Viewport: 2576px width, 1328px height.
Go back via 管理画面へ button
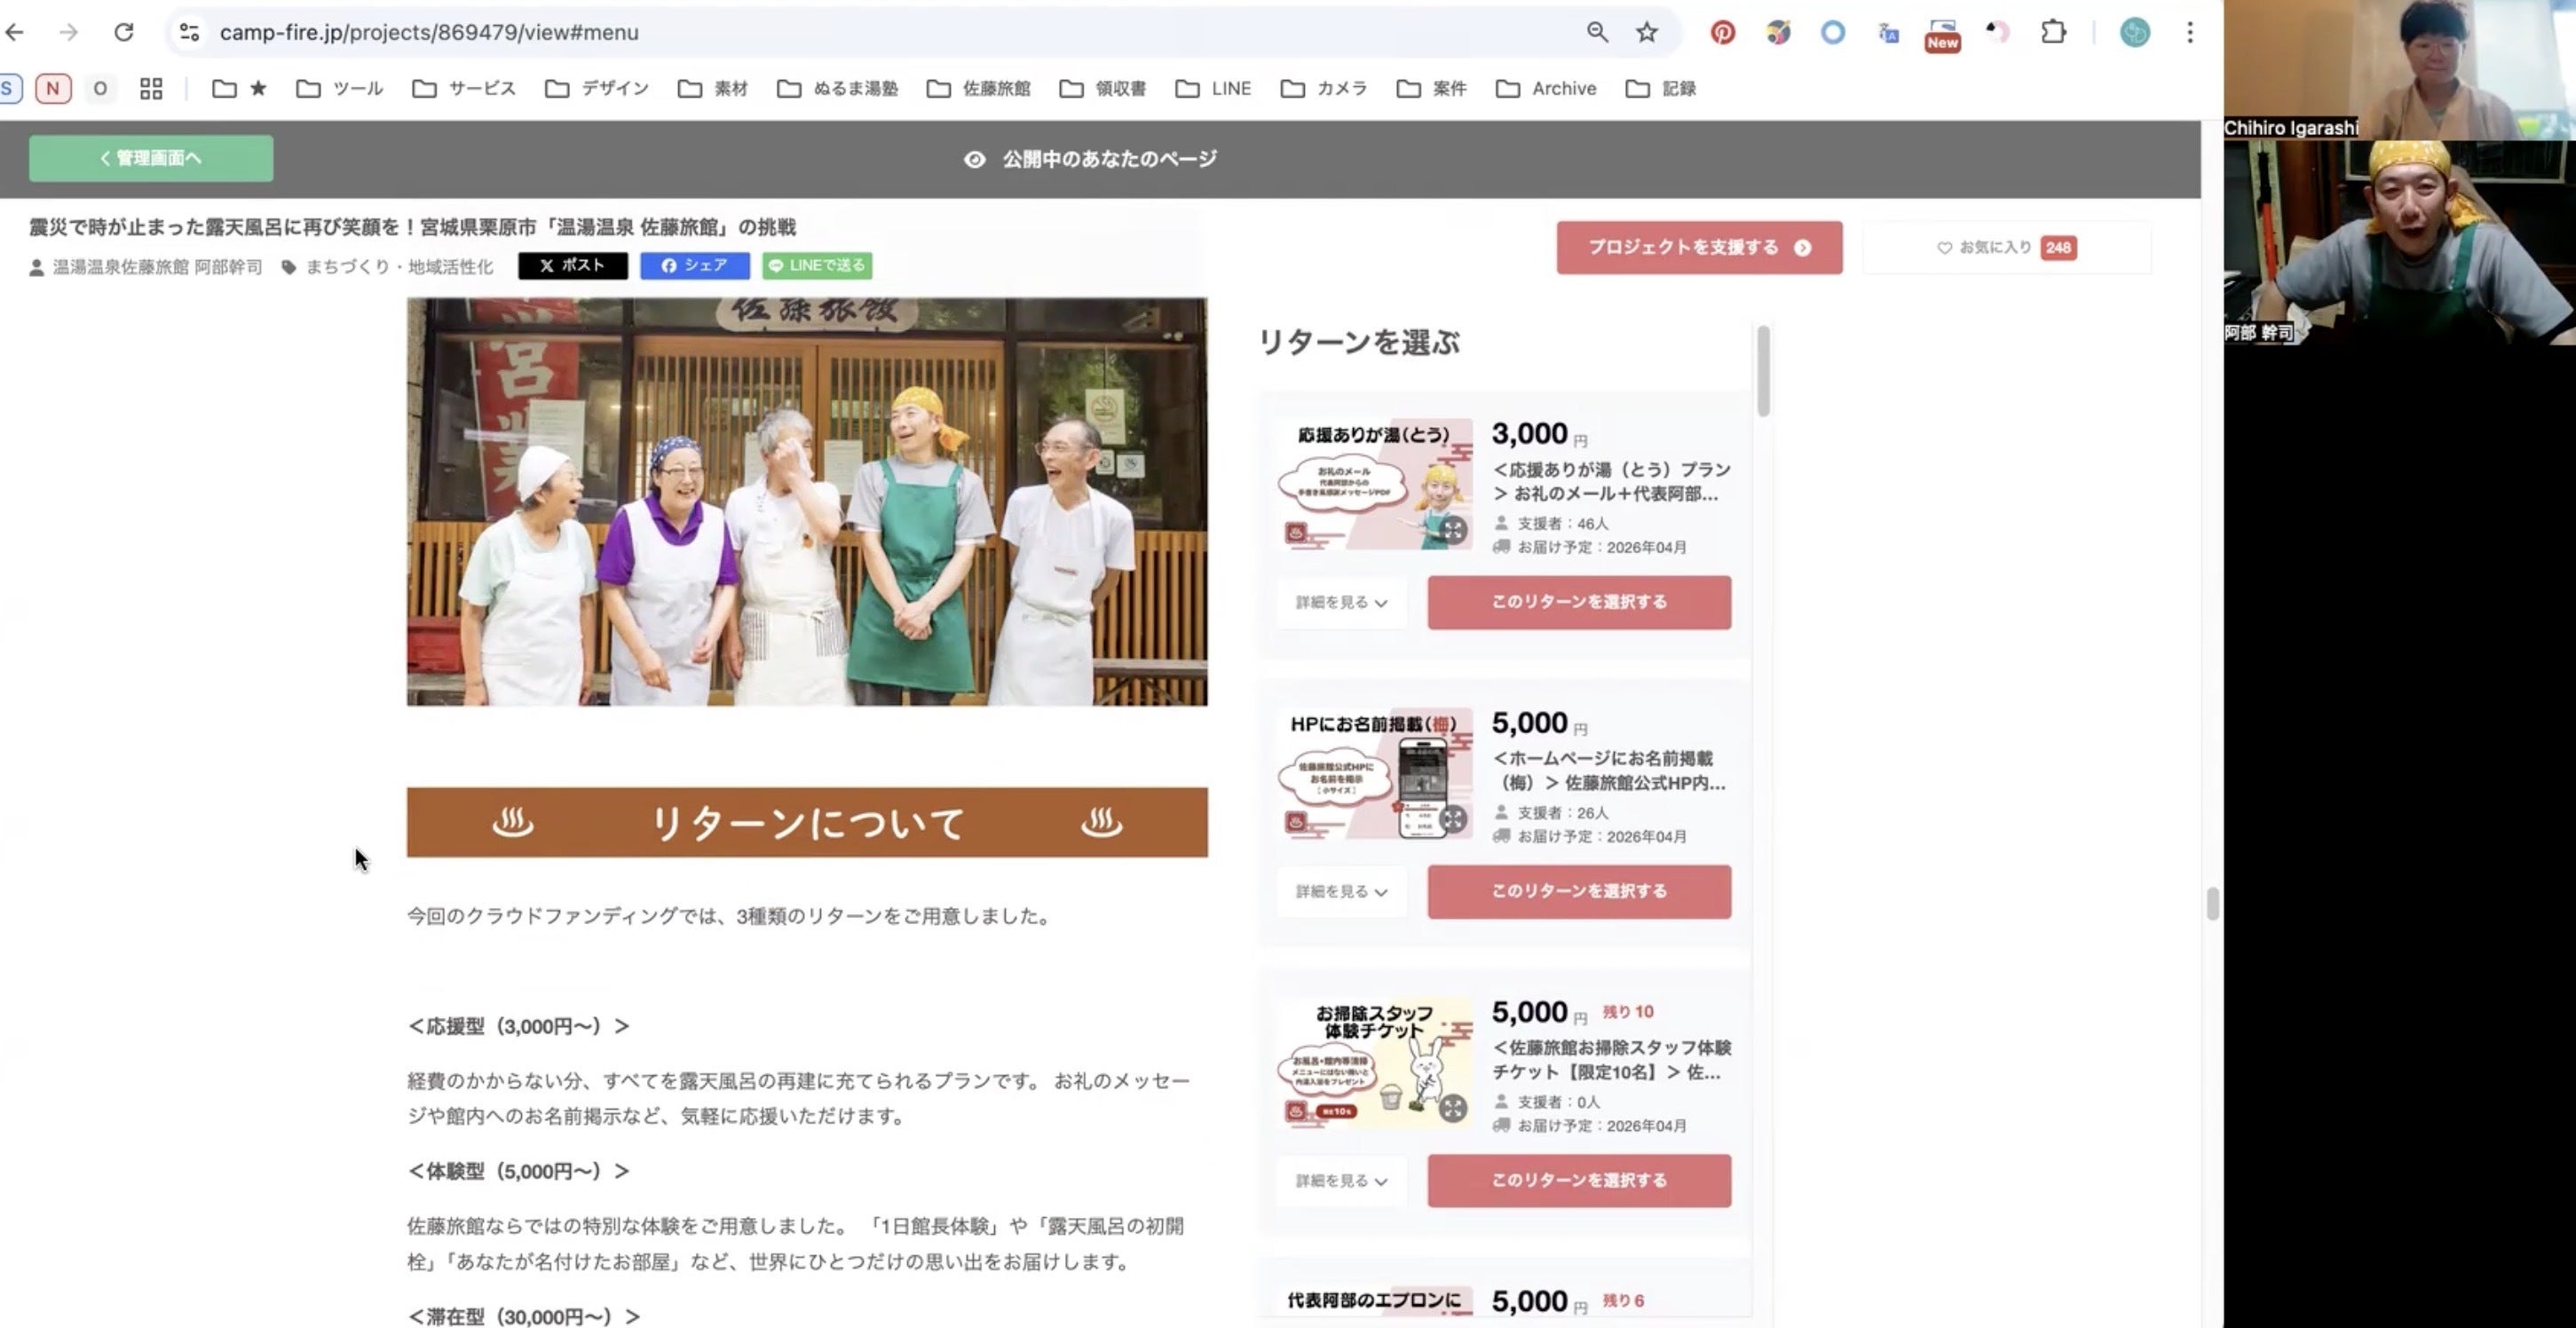pos(151,159)
